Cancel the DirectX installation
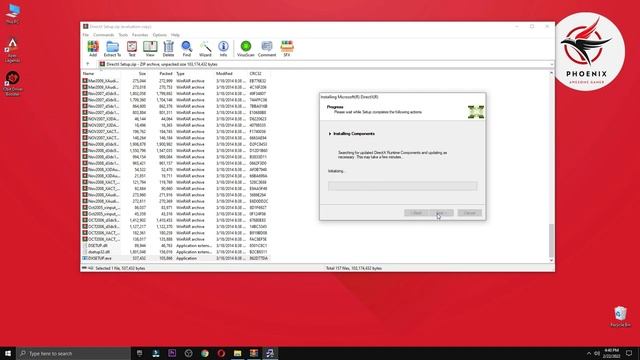Viewport: 640px width, 360px height. (469, 213)
